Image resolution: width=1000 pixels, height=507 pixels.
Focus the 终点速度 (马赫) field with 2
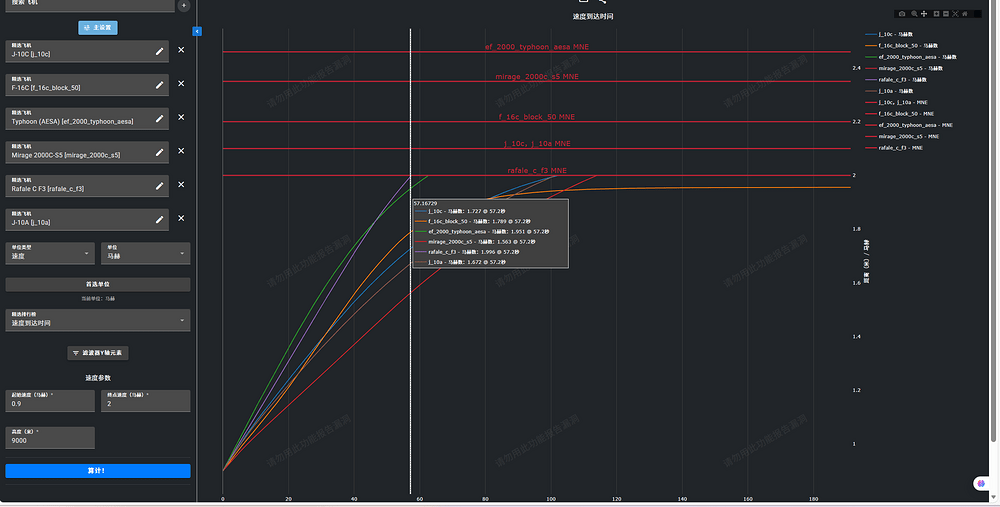[145, 400]
